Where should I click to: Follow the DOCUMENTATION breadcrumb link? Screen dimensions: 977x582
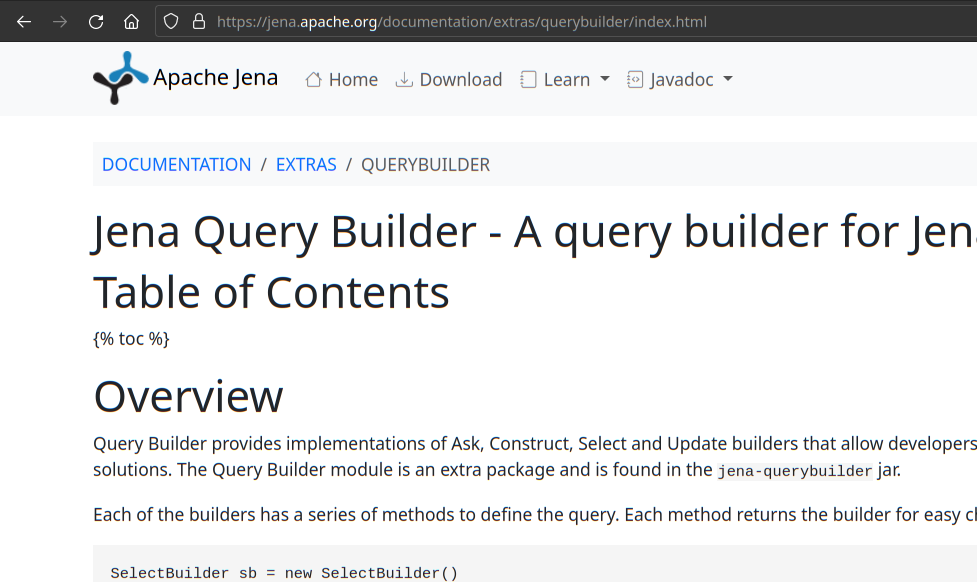[x=176, y=165]
